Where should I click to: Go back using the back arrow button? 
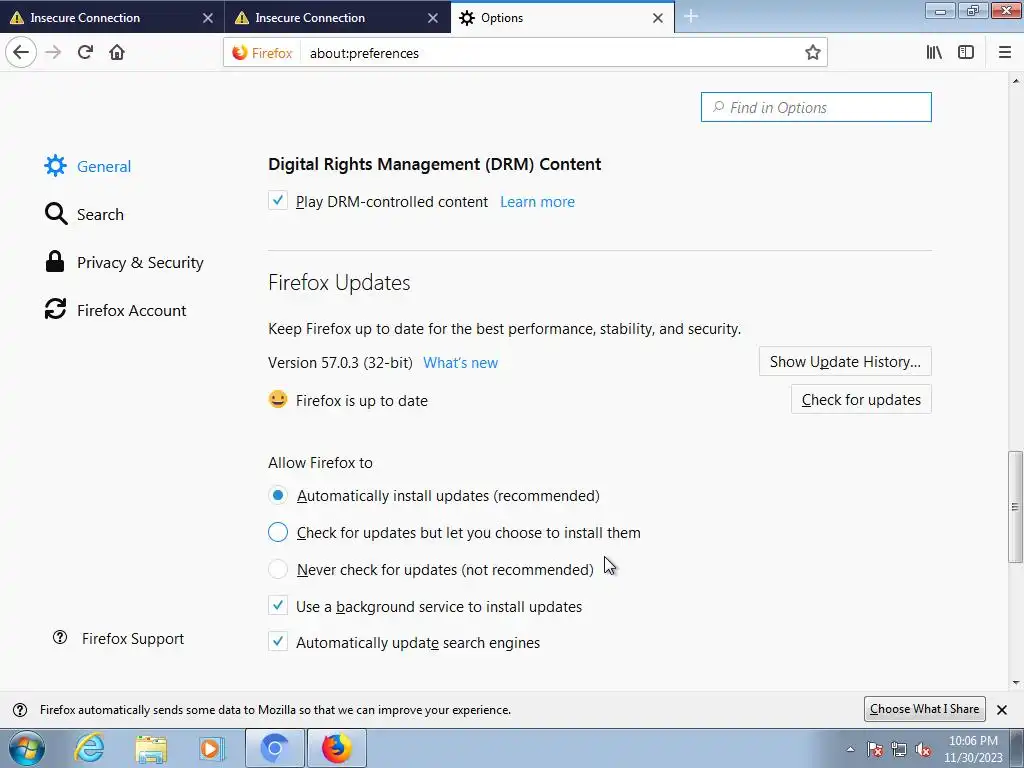(21, 52)
